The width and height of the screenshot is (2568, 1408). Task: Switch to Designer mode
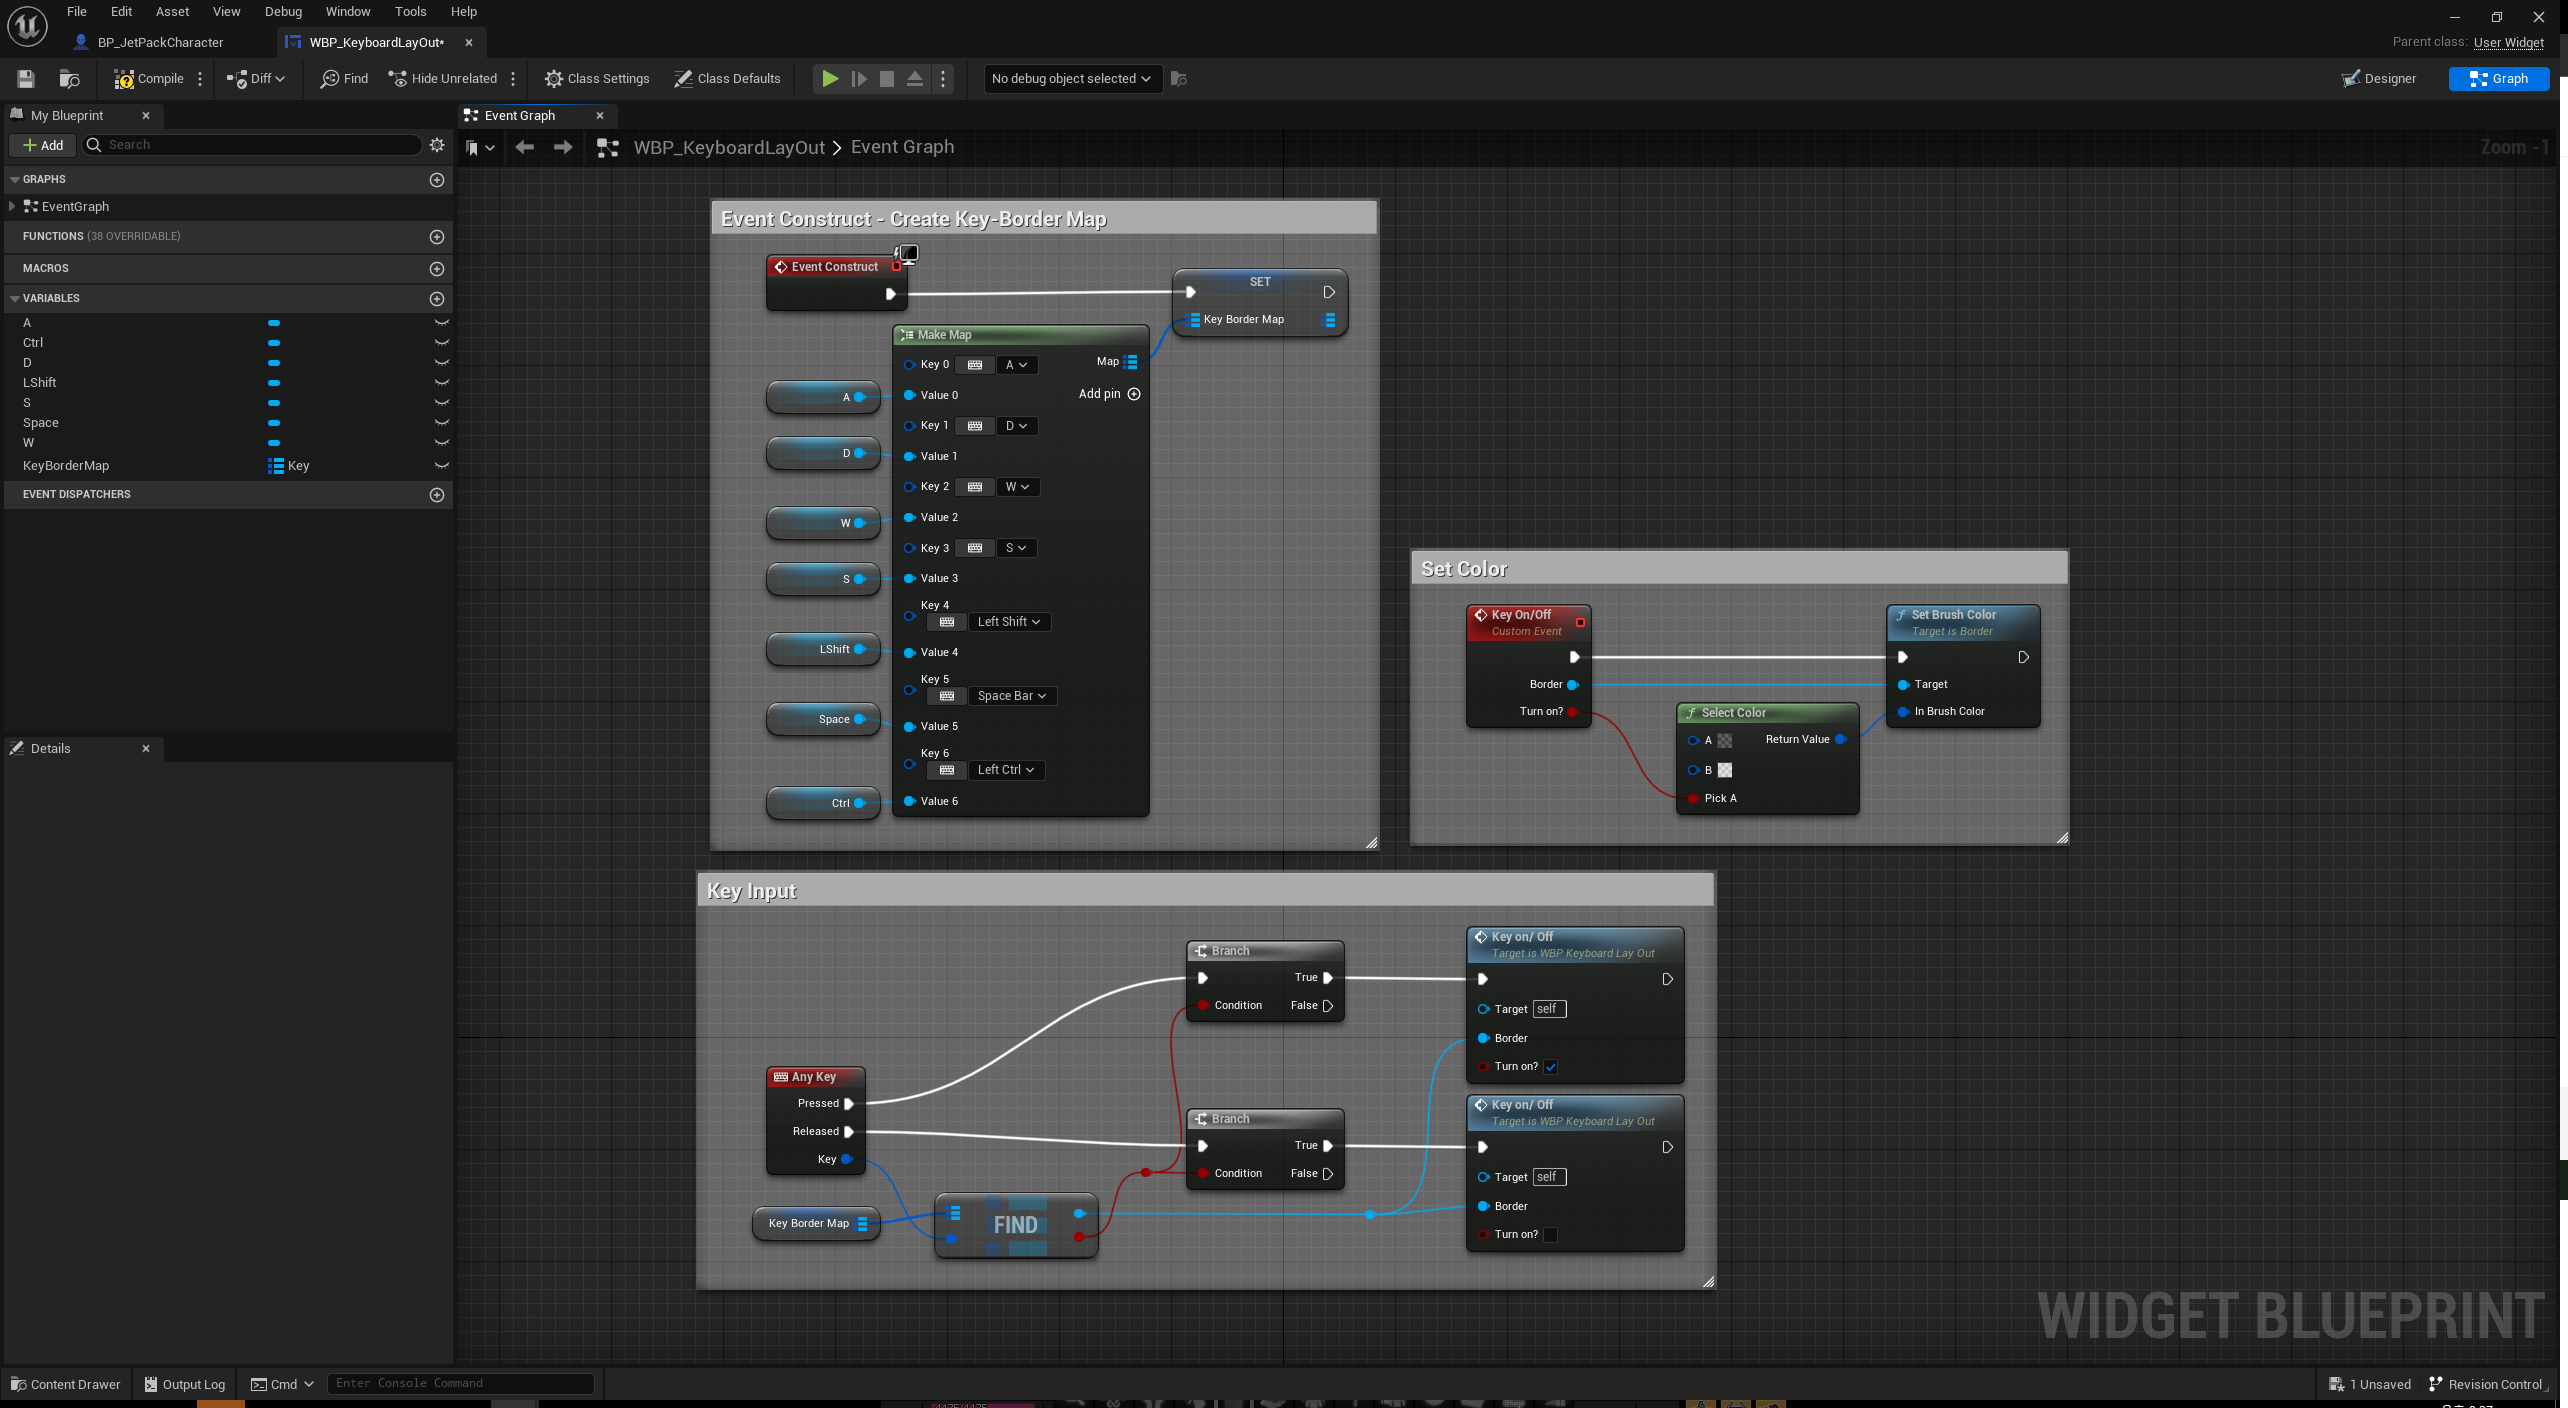click(x=2379, y=78)
